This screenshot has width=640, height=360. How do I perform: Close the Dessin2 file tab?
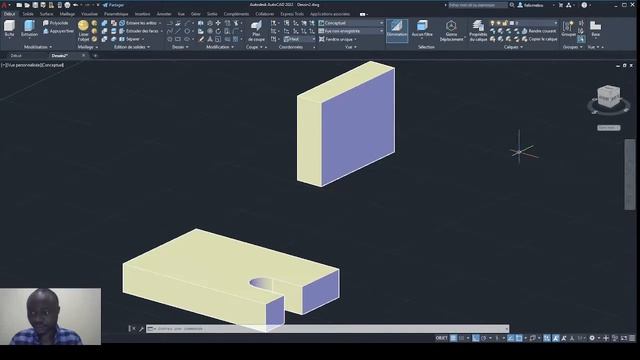pos(84,56)
